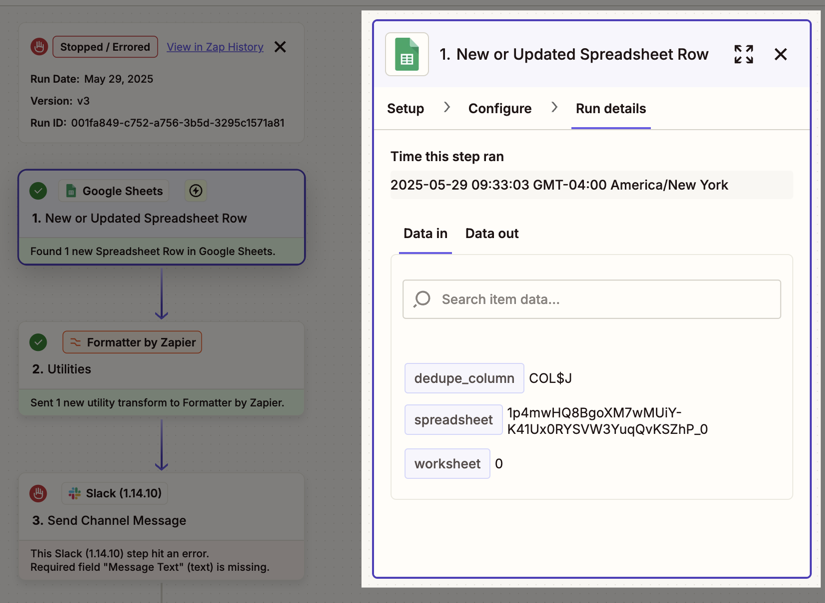Open the Send Channel Message step
825x603 pixels.
click(x=109, y=520)
